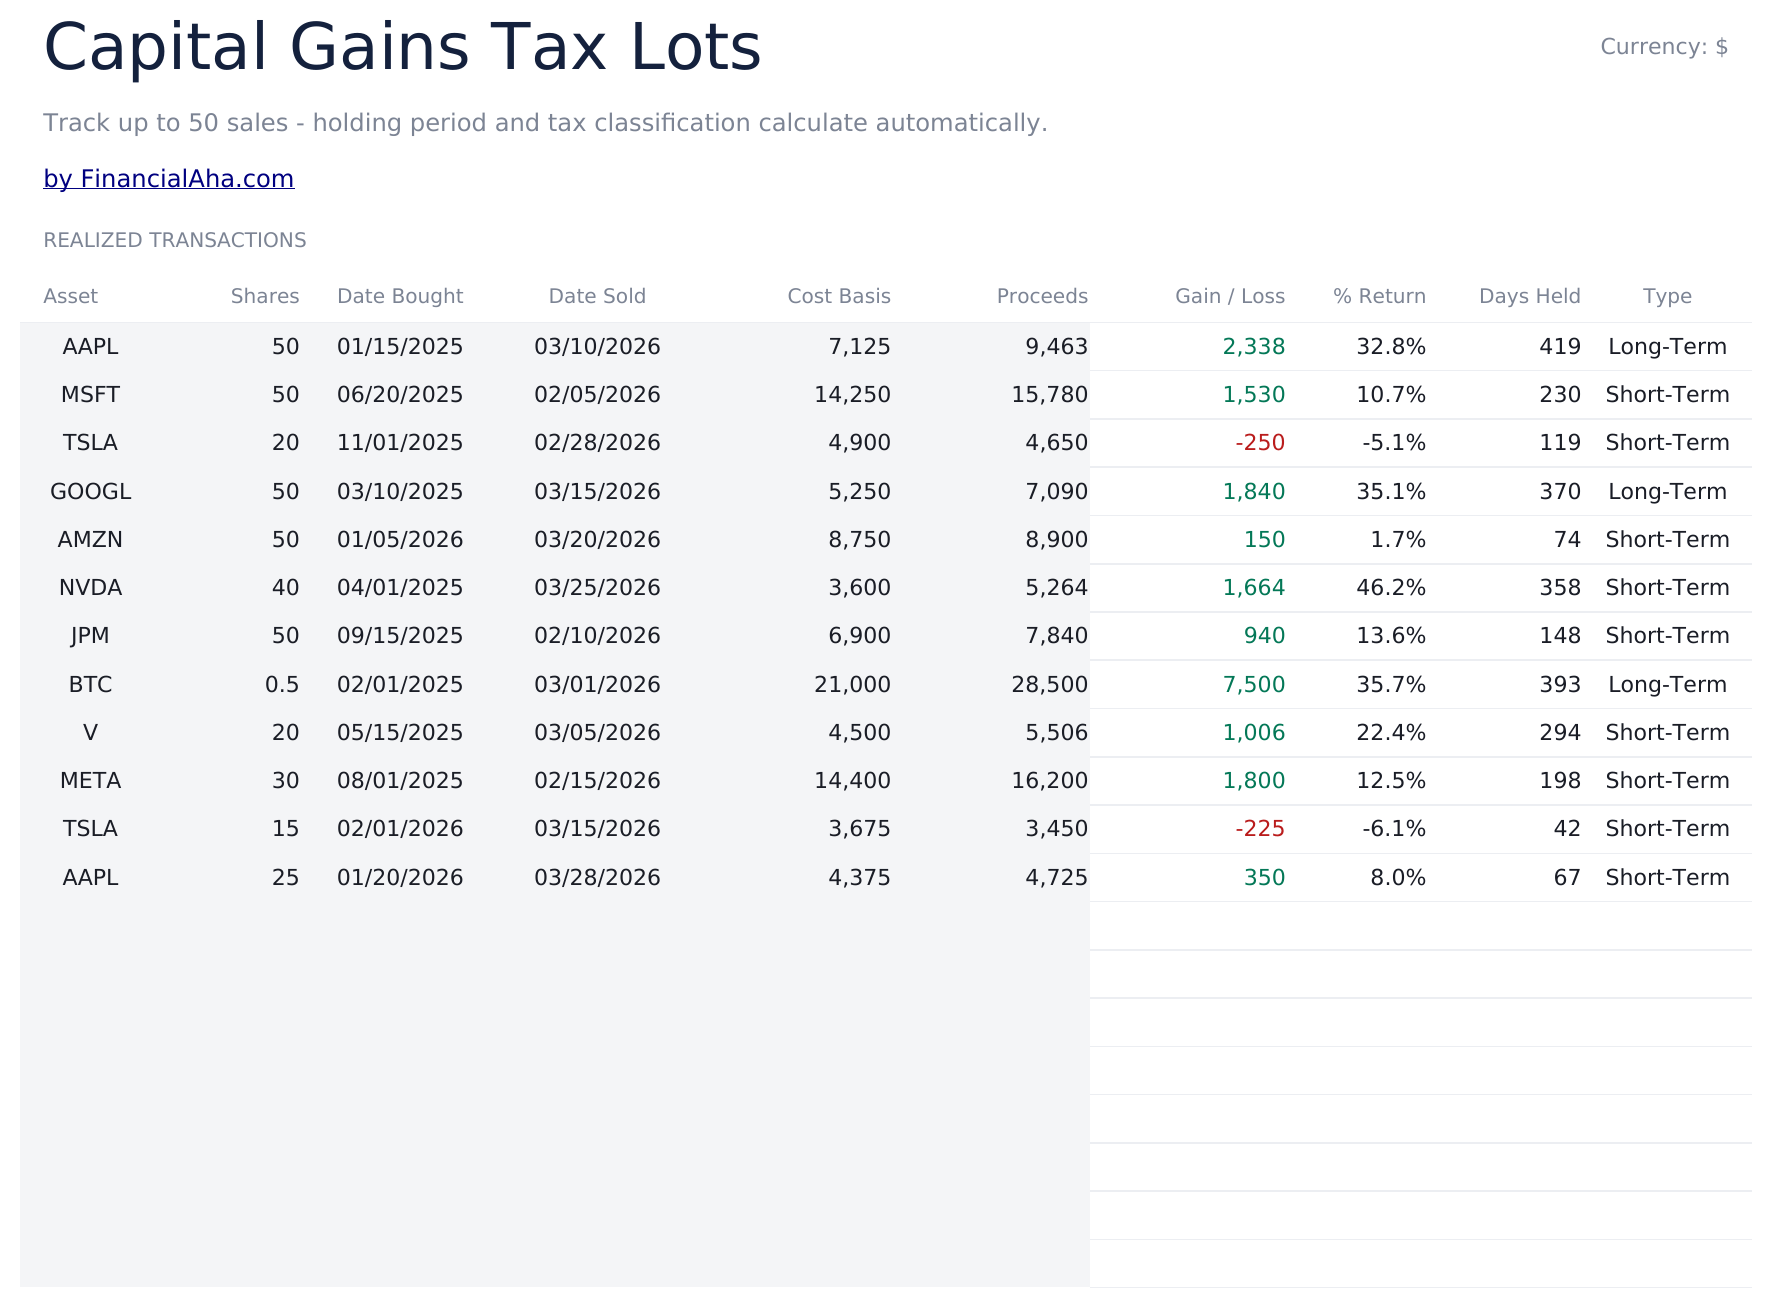Image resolution: width=1772 pixels, height=1308 pixels.
Task: Click the JPM asset cell
Action: click(90, 636)
